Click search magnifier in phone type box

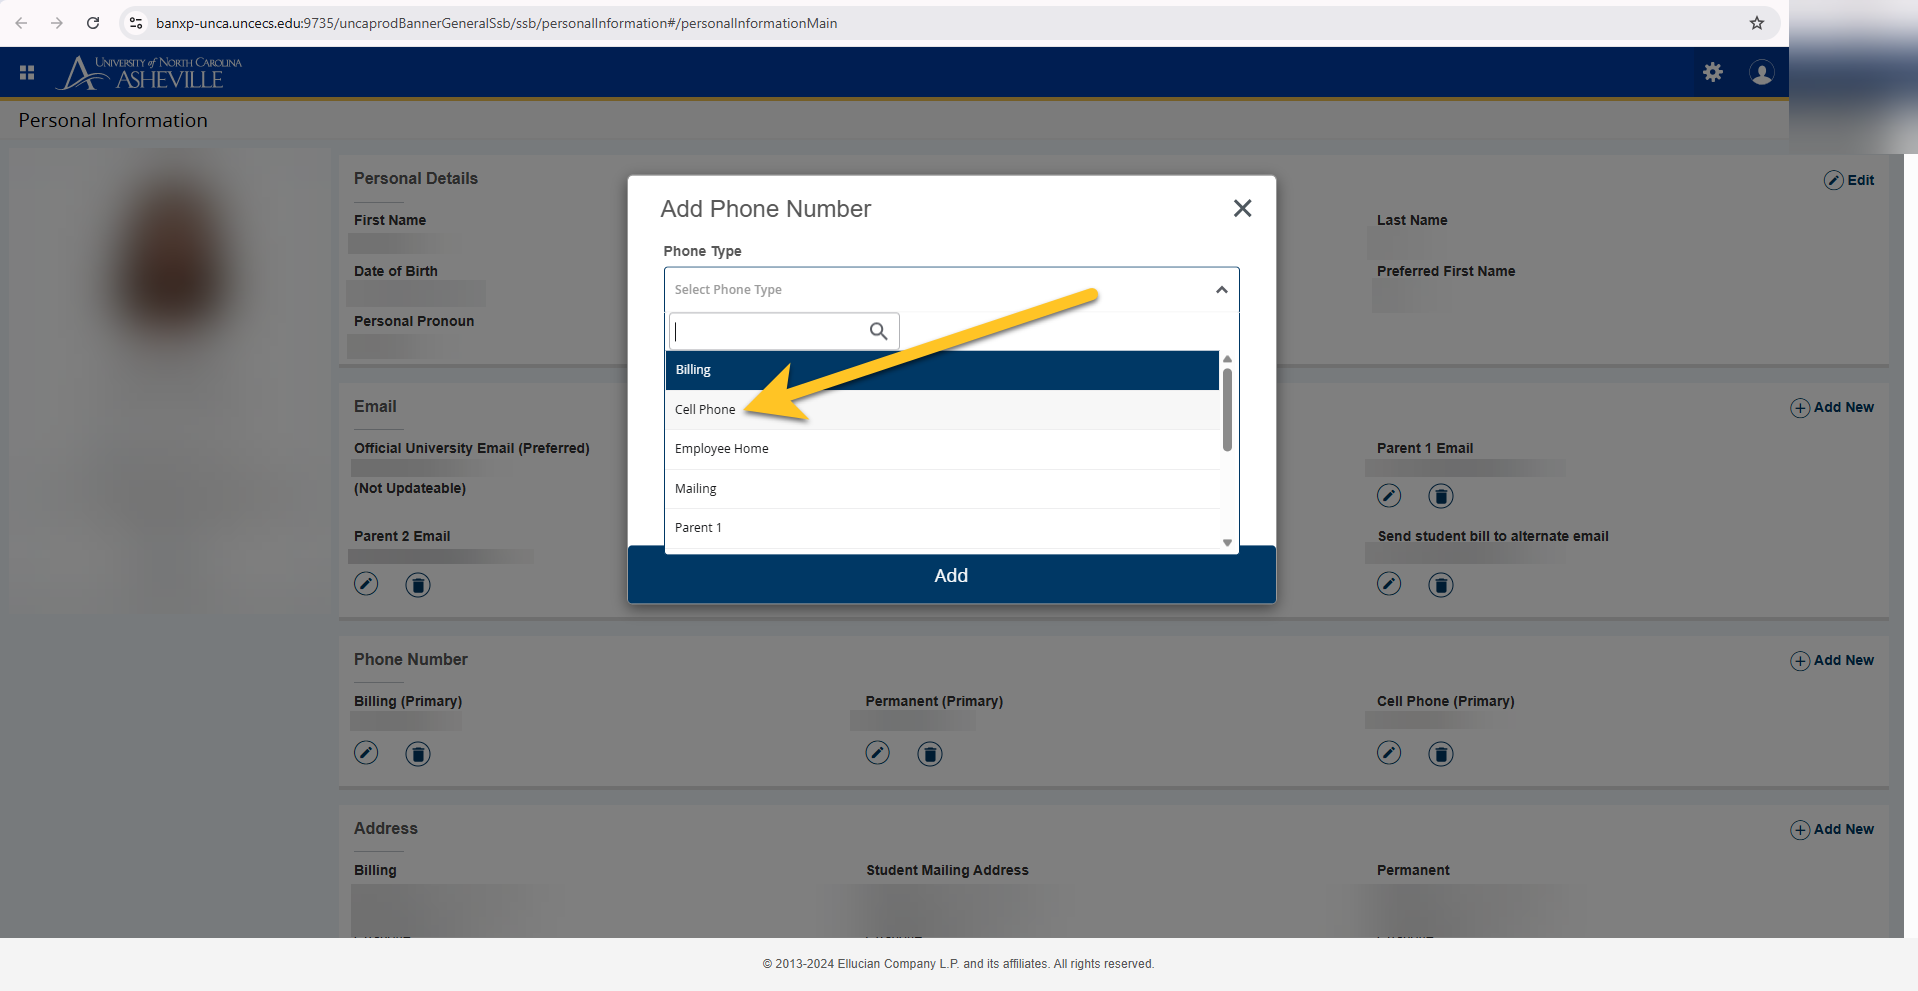click(x=878, y=331)
